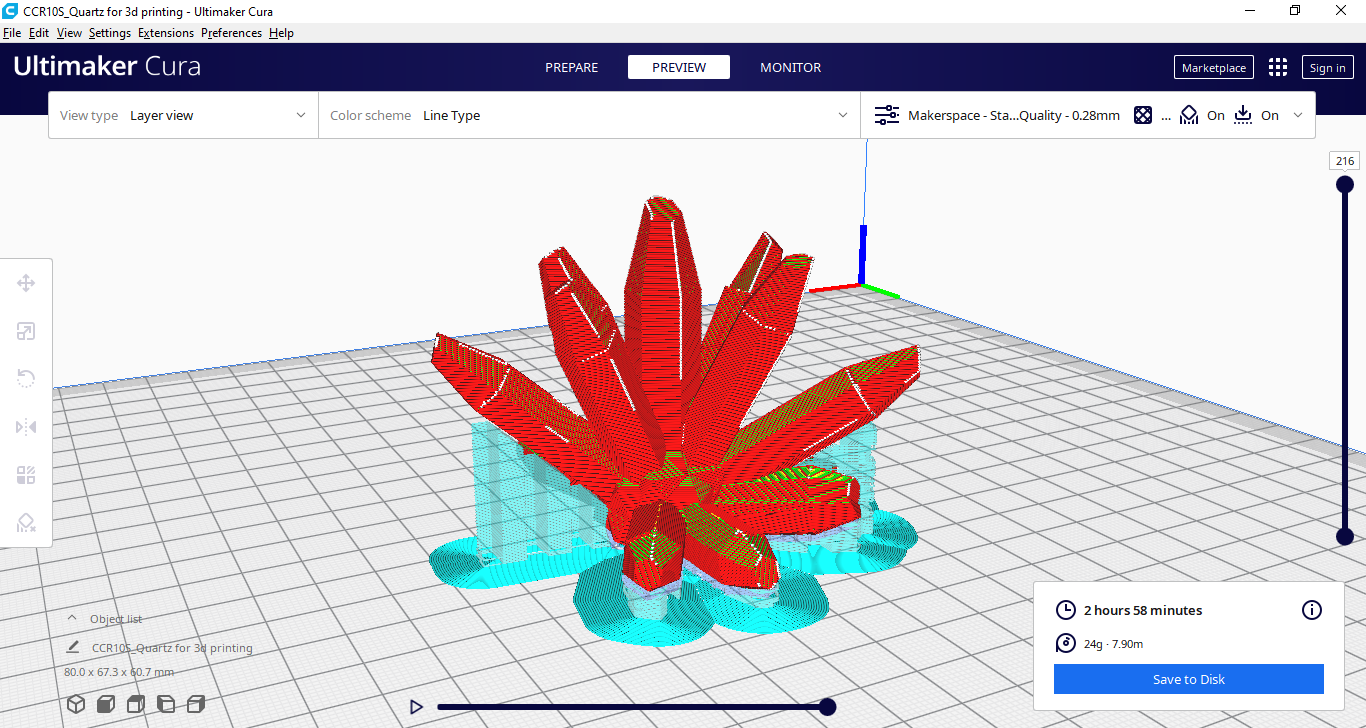This screenshot has height=728, width=1366.
Task: Open the Marketplace
Action: tap(1214, 67)
